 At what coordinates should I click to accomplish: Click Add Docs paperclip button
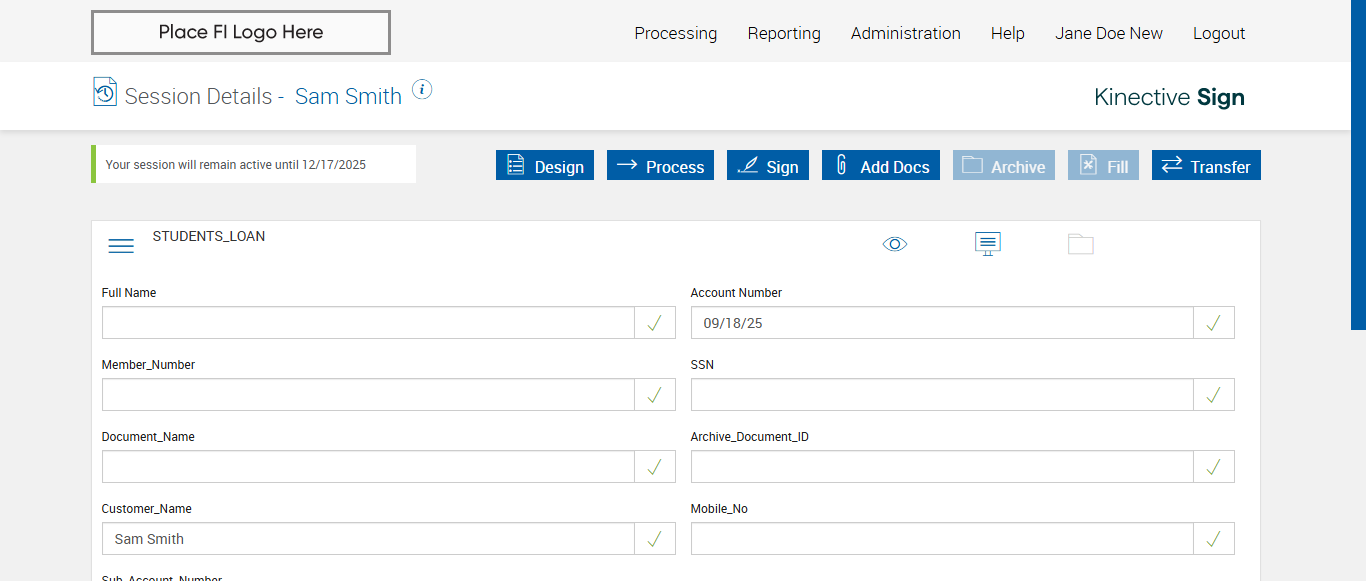tap(882, 166)
